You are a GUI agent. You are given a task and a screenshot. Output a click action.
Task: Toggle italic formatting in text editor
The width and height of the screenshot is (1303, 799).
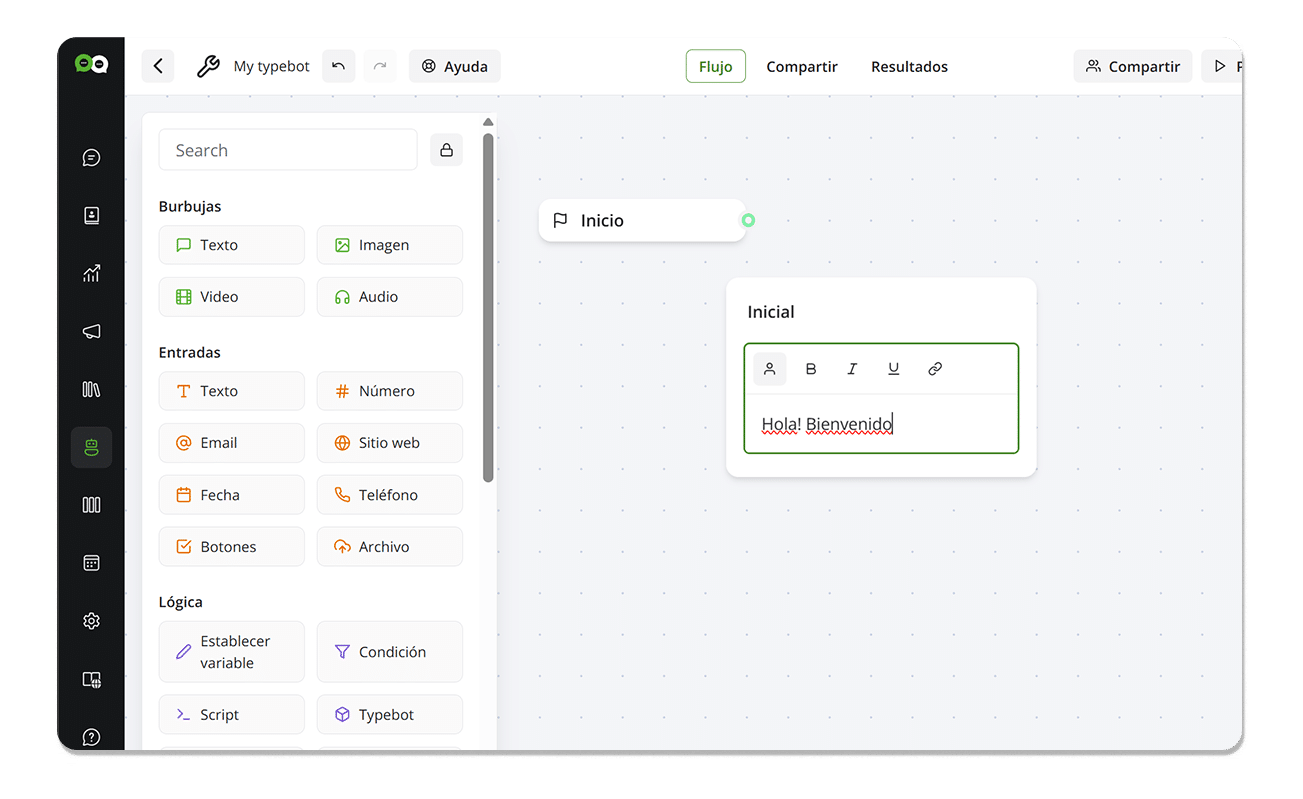pyautogui.click(x=852, y=369)
